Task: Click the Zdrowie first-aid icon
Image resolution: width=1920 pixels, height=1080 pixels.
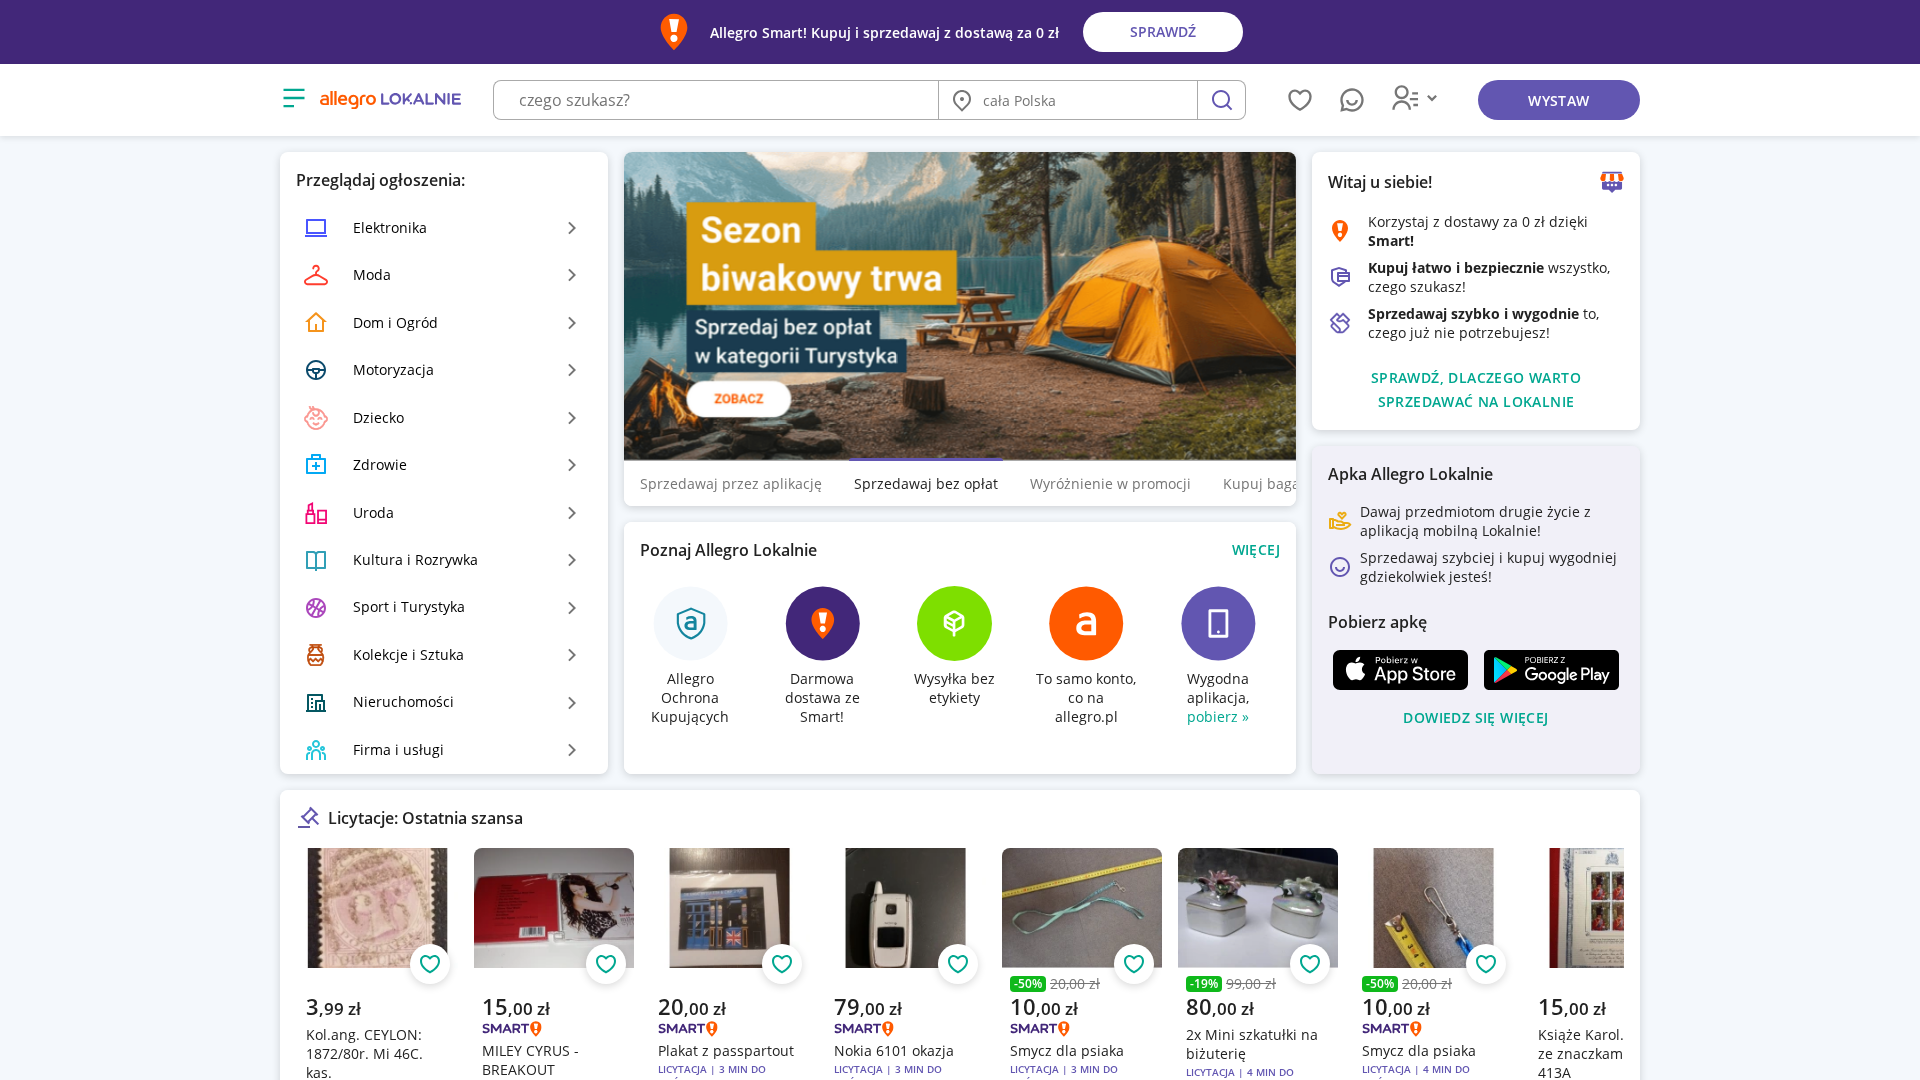Action: point(316,465)
